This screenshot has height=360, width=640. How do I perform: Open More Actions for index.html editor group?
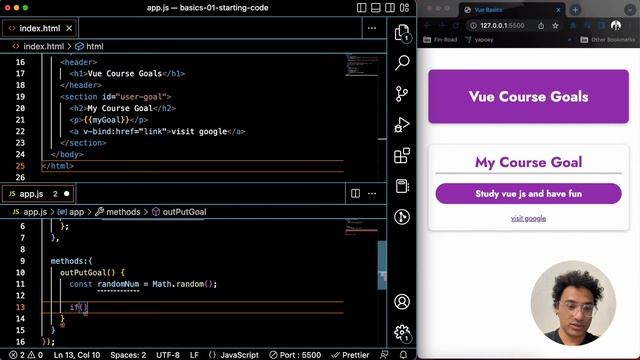click(x=372, y=28)
